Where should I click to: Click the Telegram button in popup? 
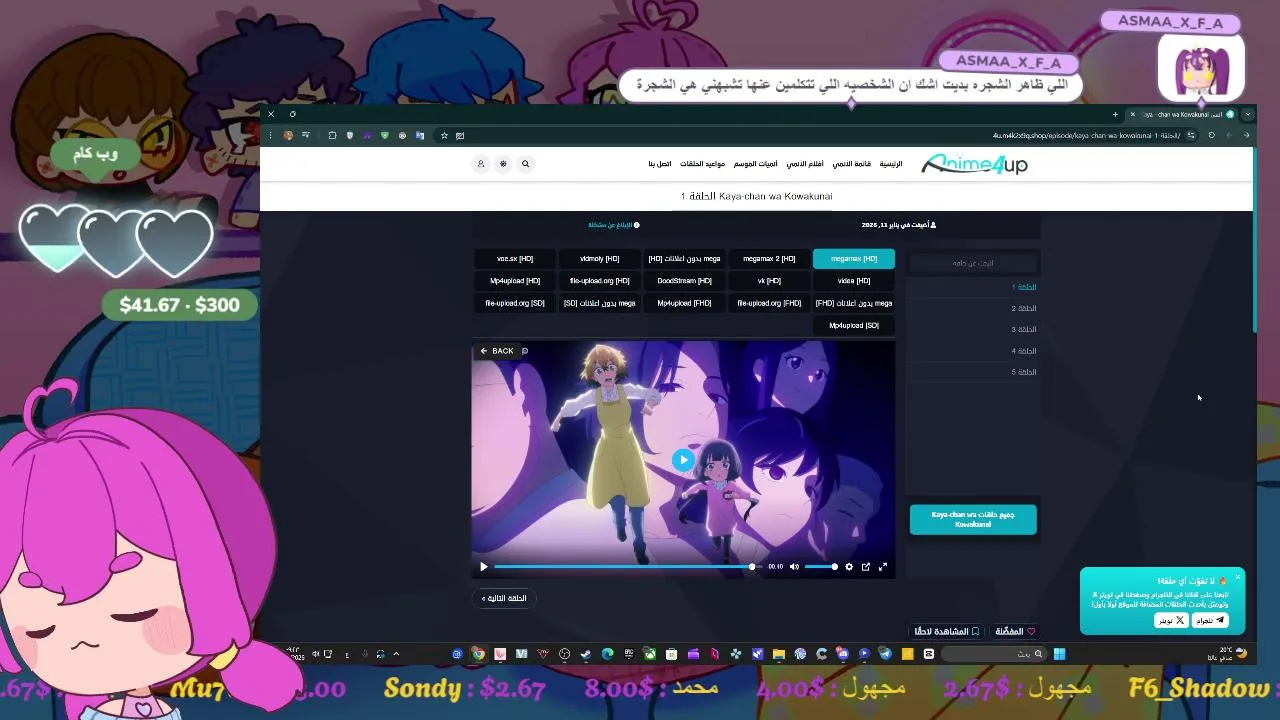click(1210, 621)
